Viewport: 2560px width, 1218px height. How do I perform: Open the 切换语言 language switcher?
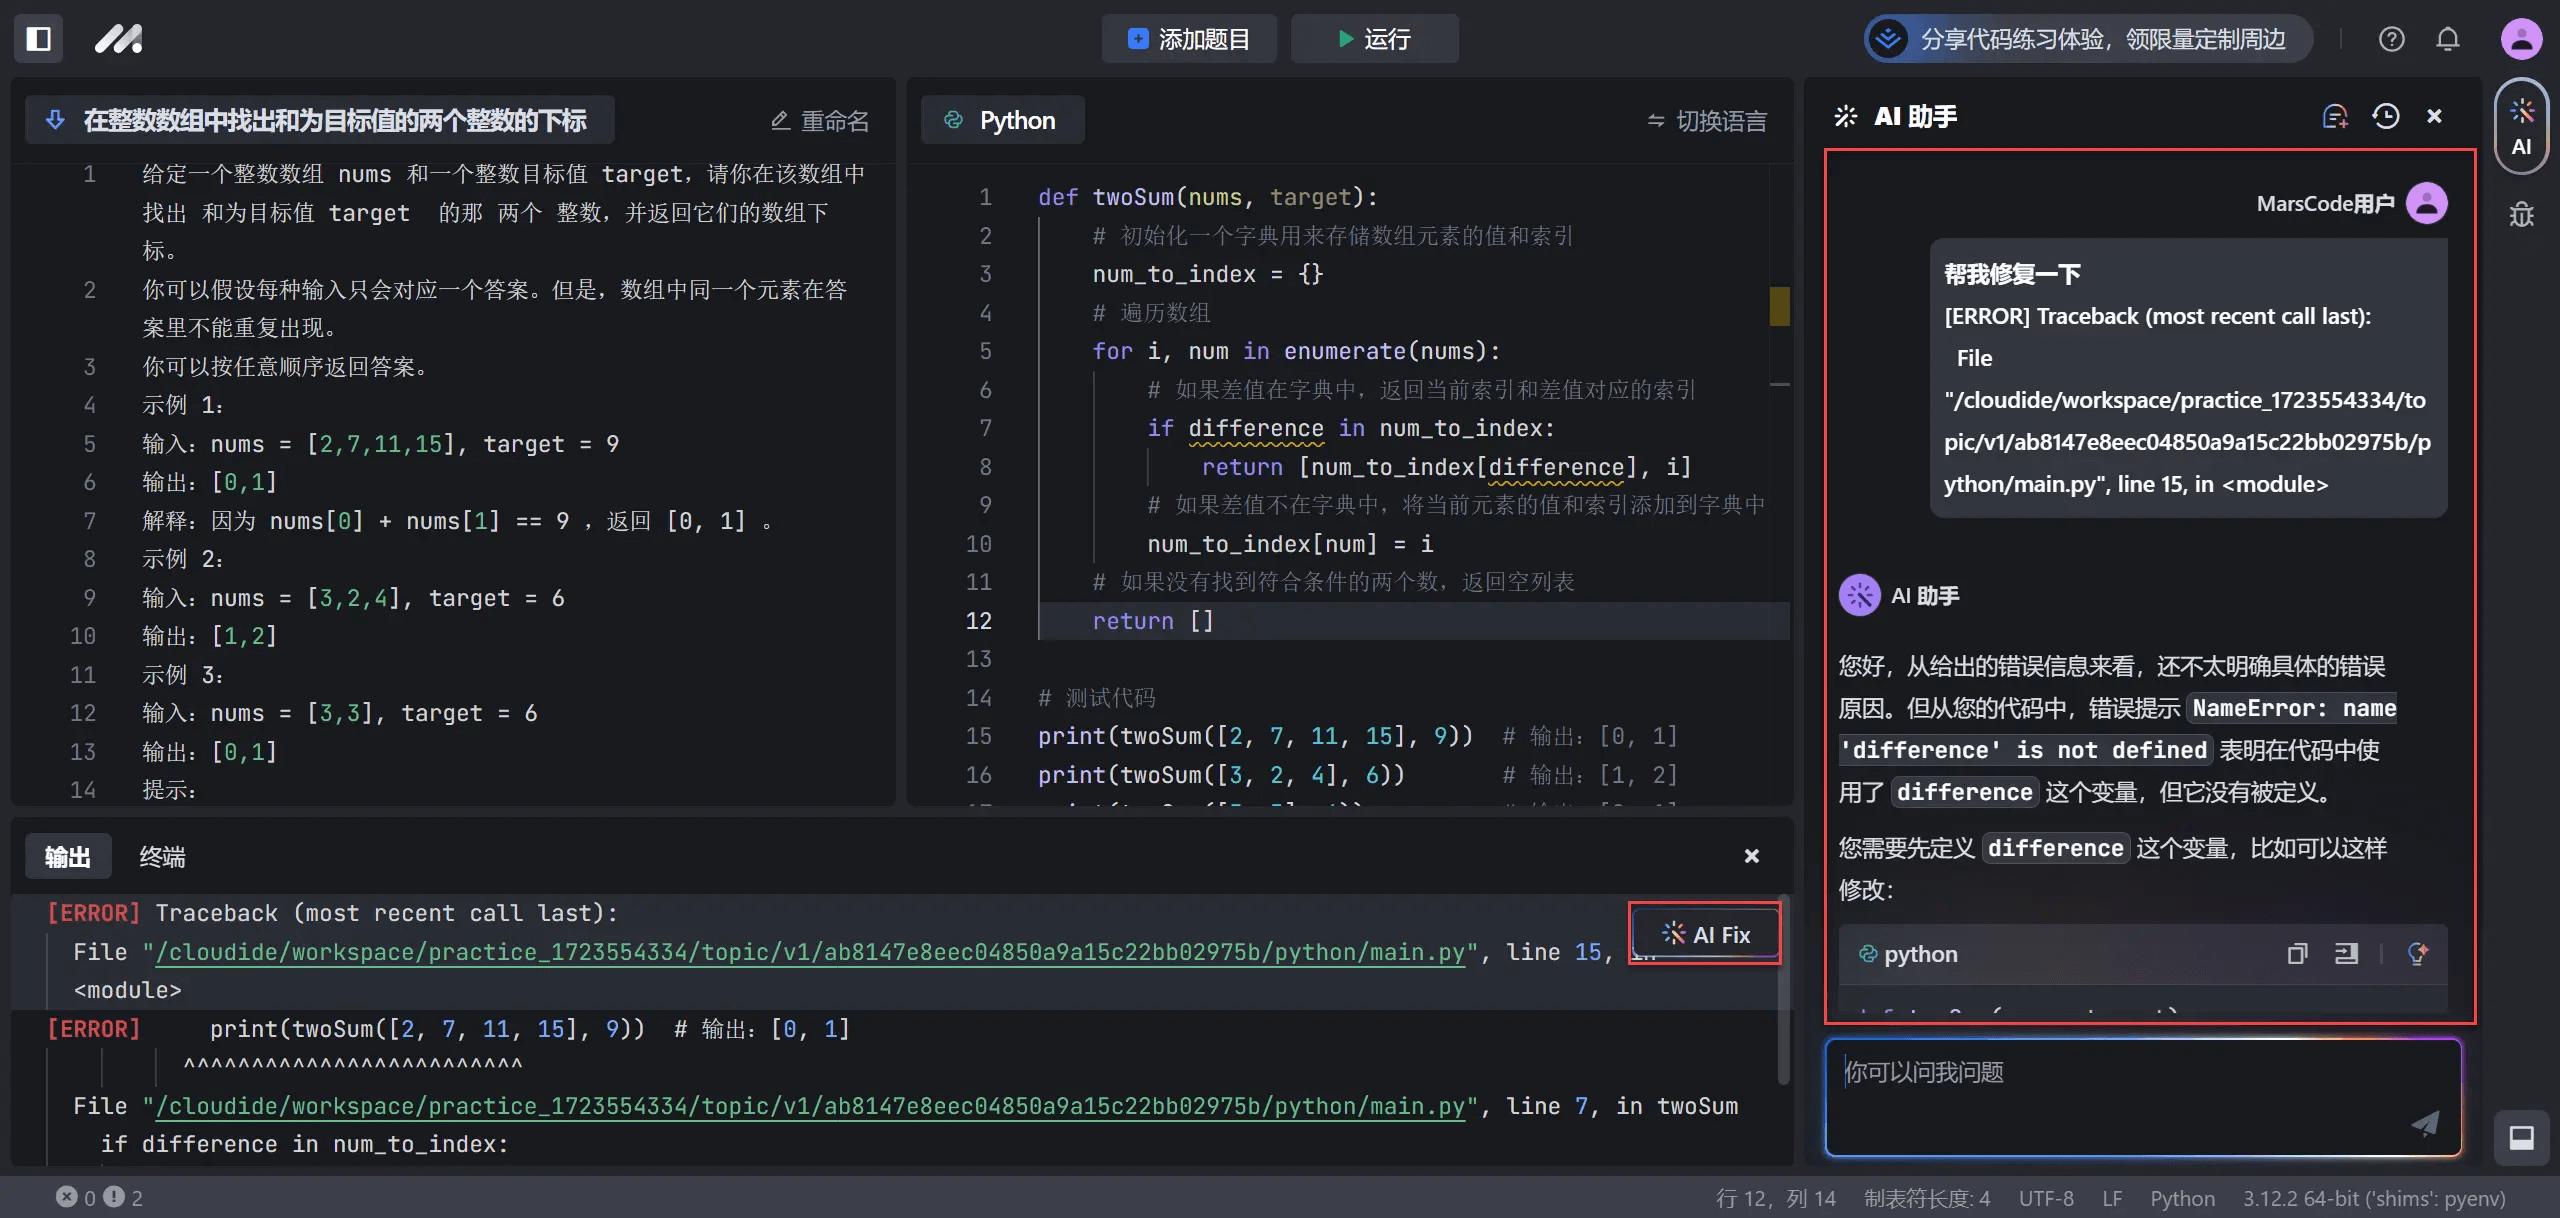[1707, 121]
